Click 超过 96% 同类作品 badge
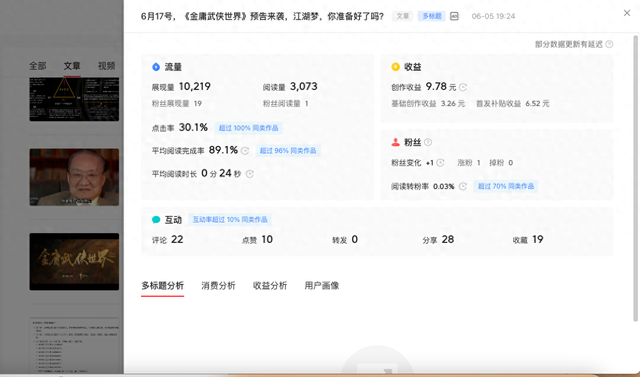The width and height of the screenshot is (640, 377). click(x=288, y=151)
